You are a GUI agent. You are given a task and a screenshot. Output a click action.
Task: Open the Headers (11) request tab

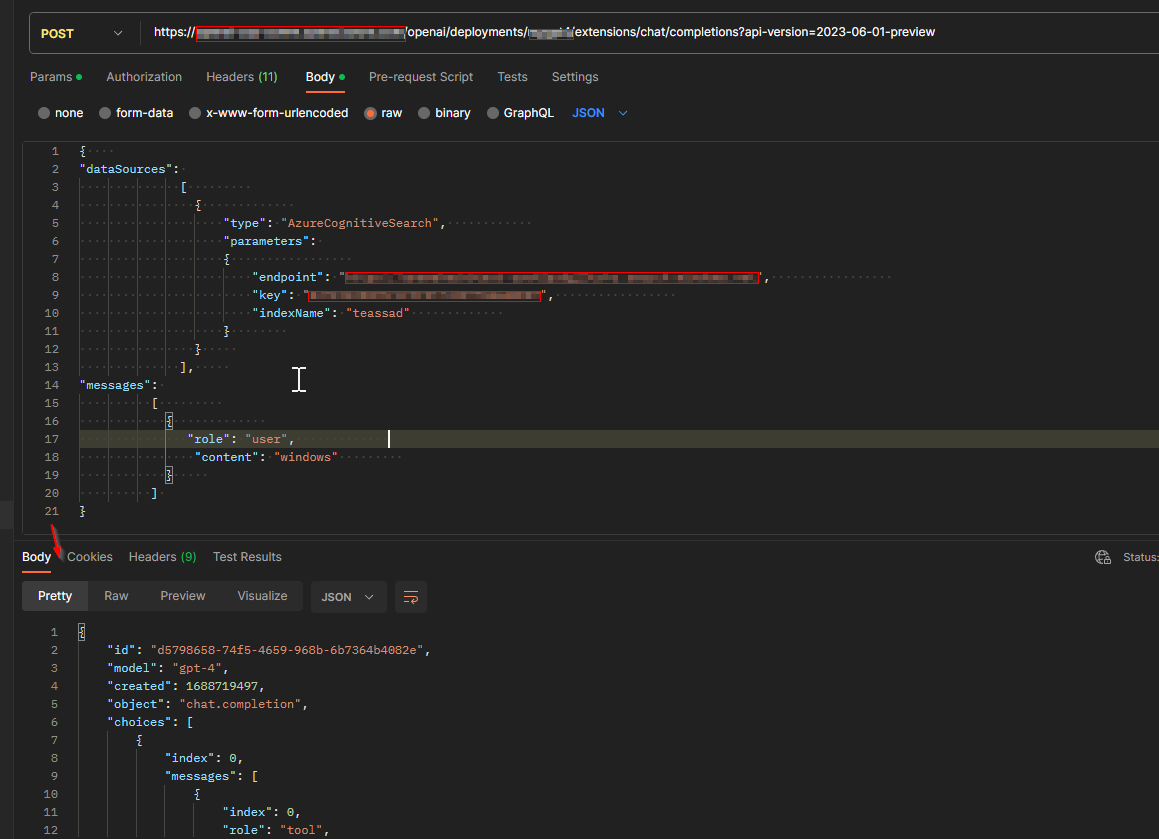(241, 77)
